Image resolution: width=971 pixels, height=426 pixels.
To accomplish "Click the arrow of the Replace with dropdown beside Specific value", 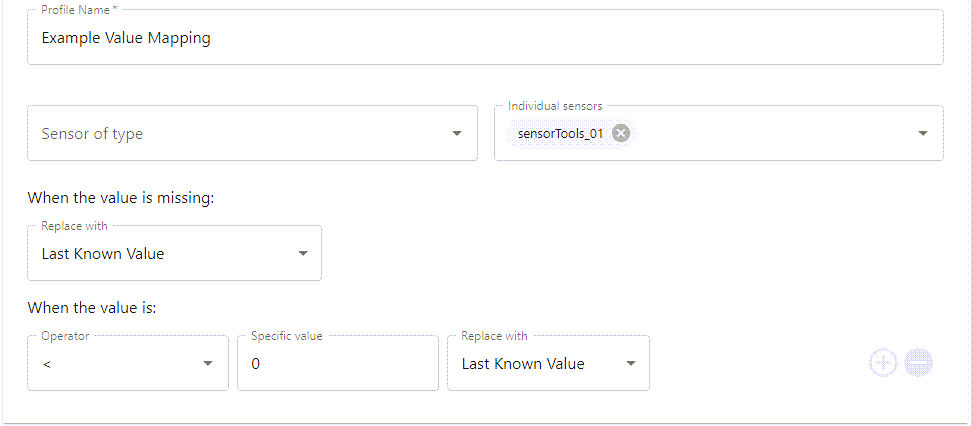I will tap(631, 364).
